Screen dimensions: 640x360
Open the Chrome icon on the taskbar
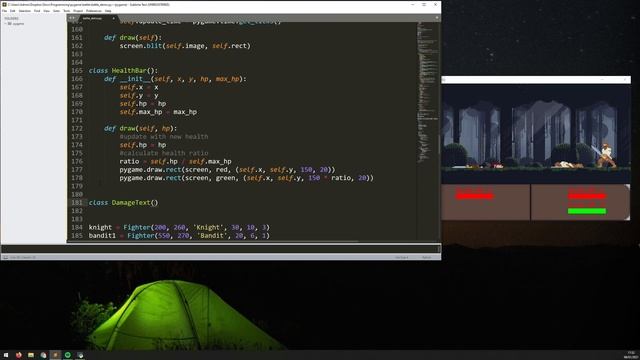click(x=43, y=355)
